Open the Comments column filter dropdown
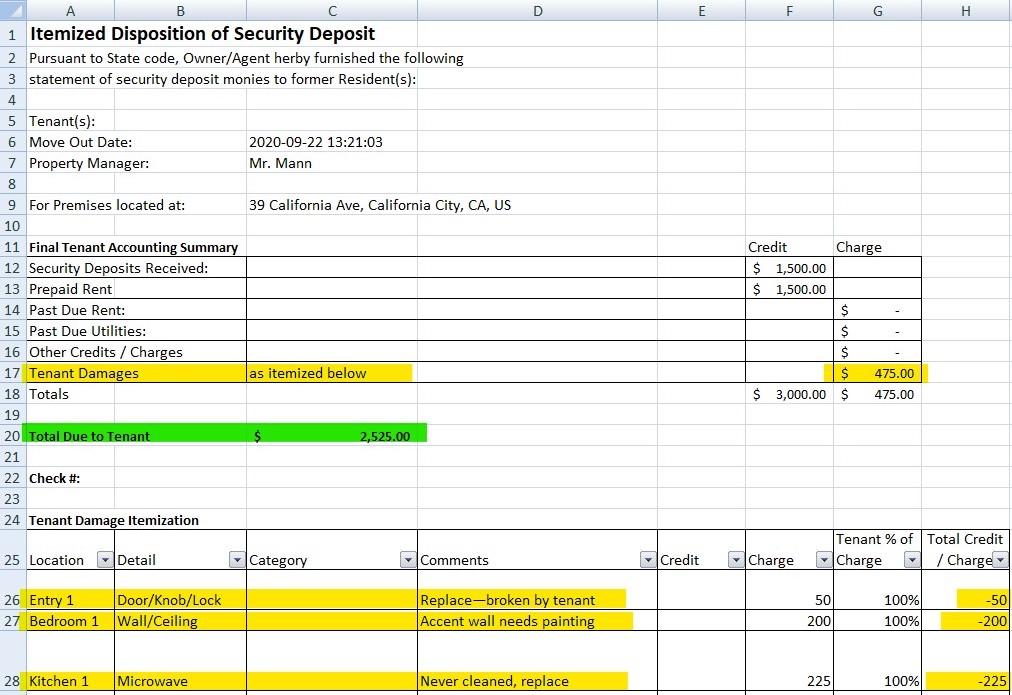Screen dimensions: 1012x695 pos(648,559)
